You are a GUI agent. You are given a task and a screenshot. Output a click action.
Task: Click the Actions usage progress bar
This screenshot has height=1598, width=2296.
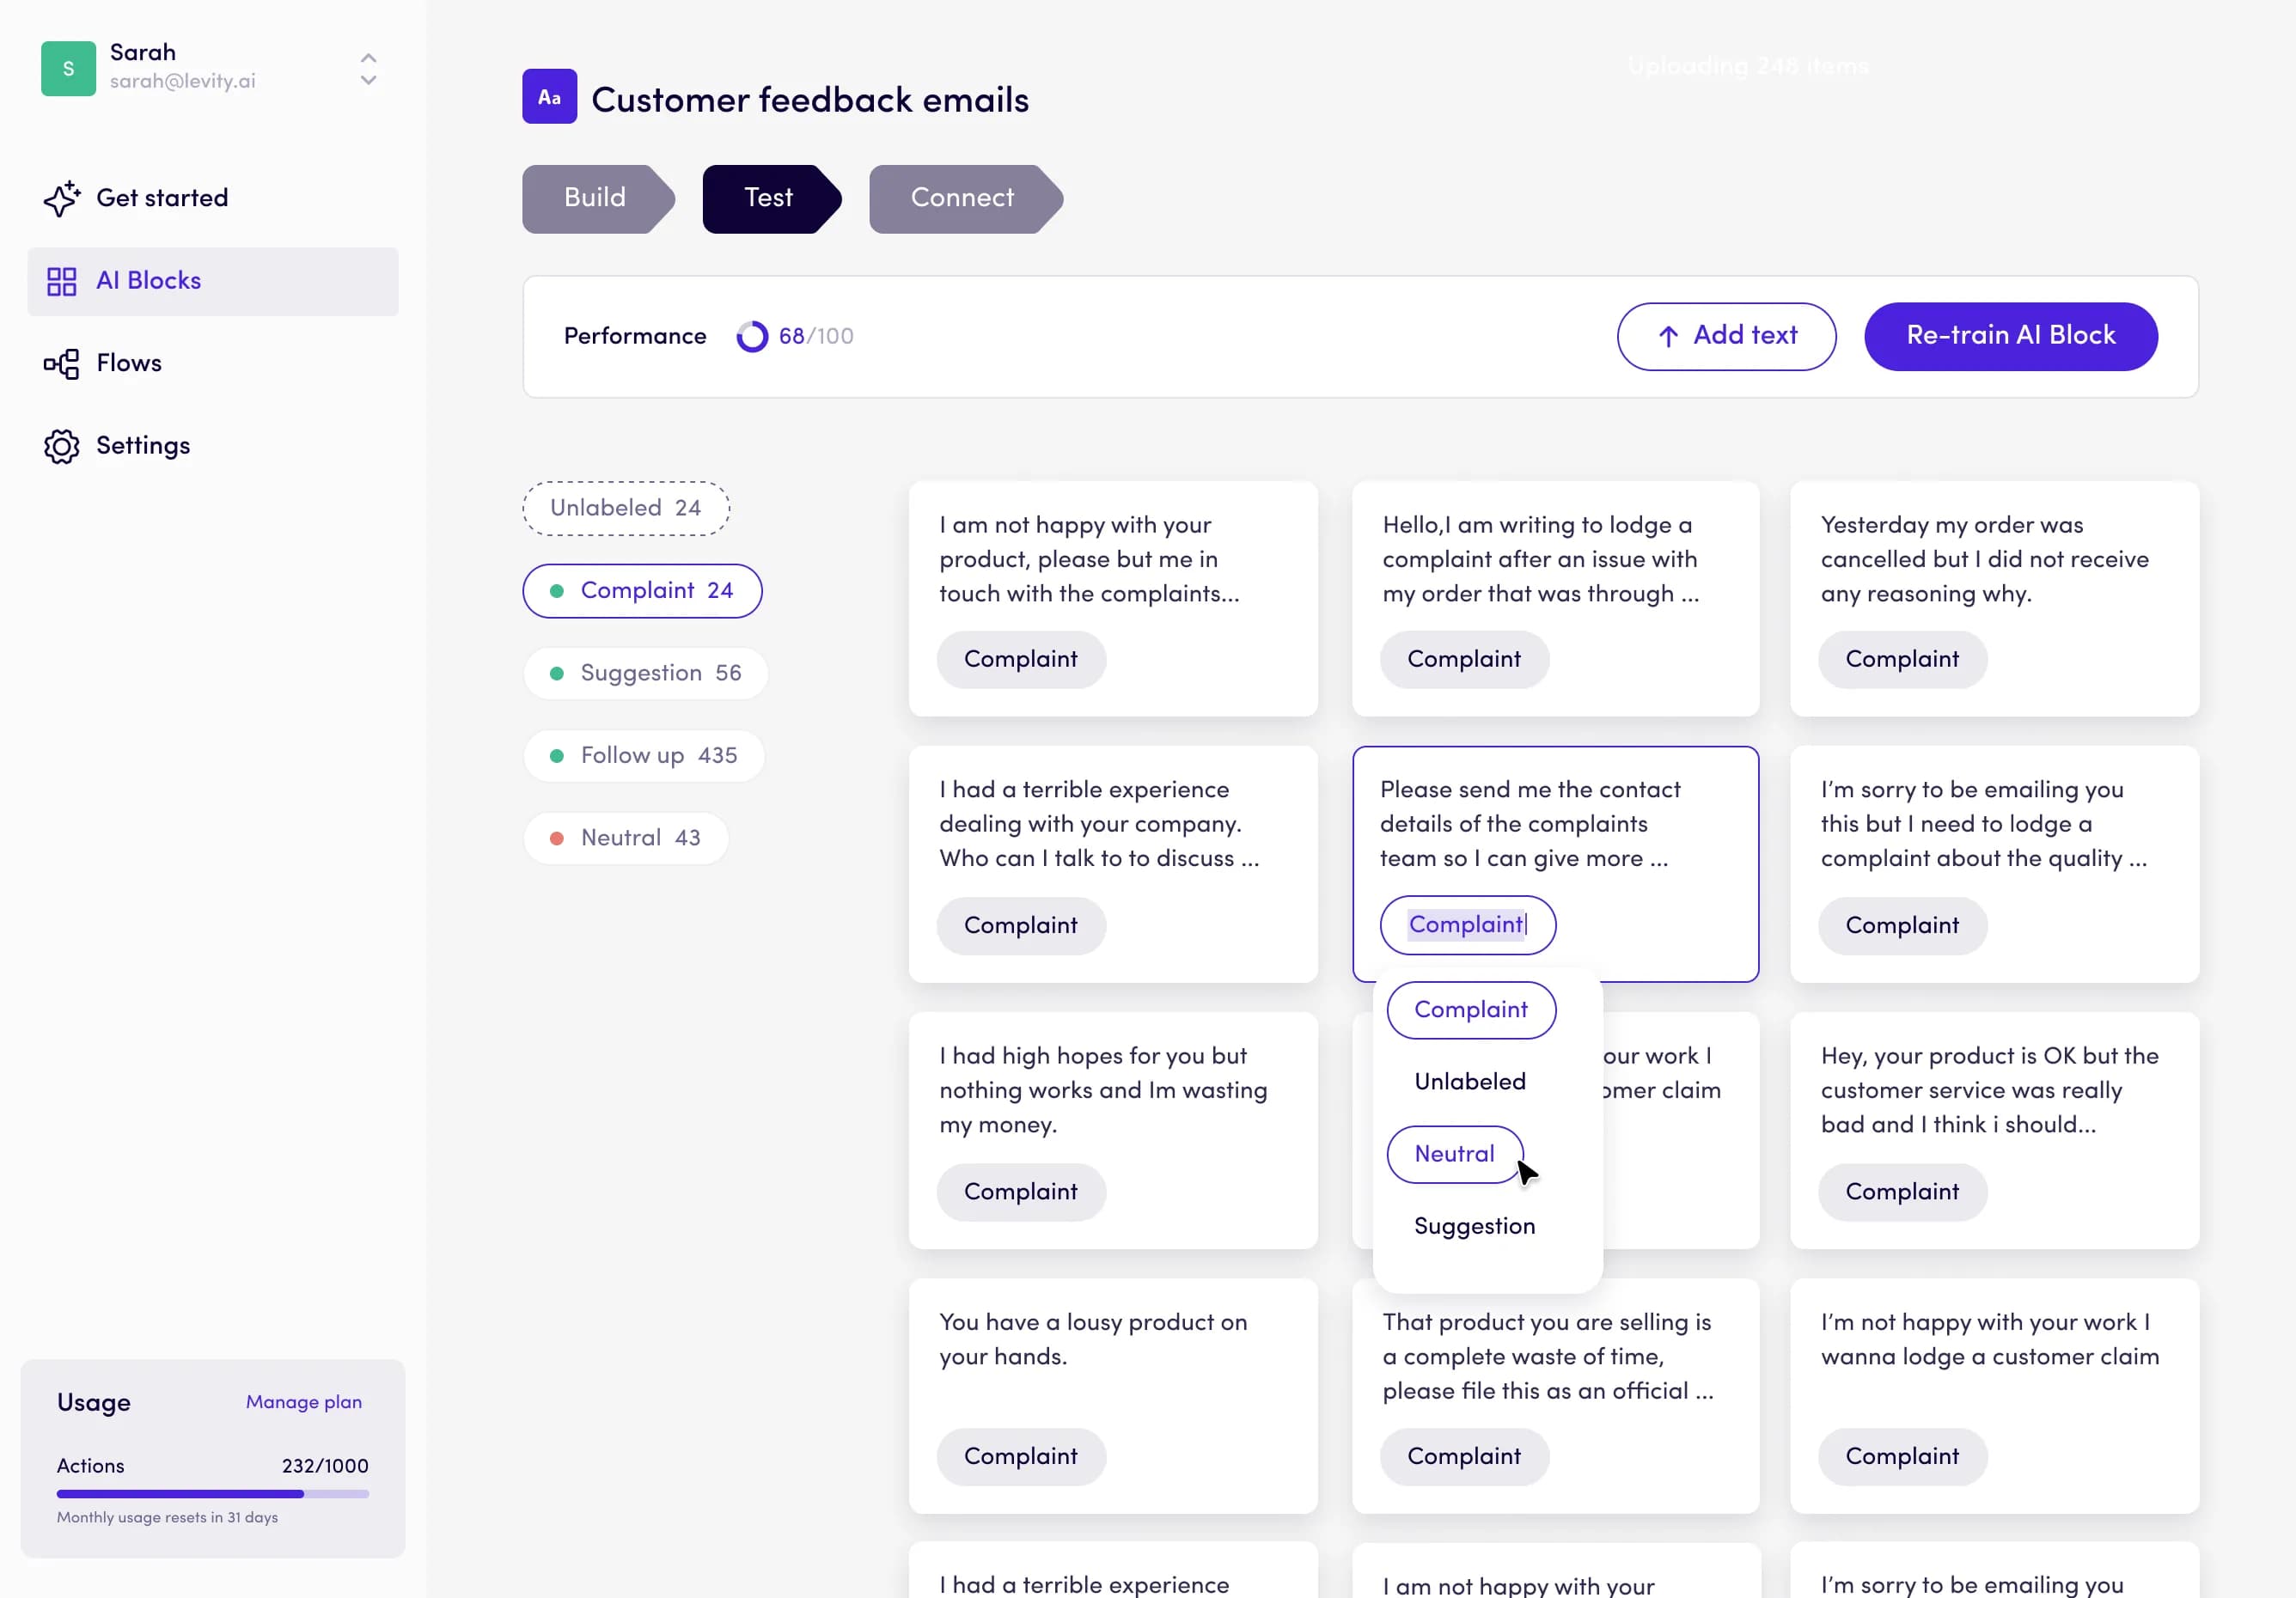pyautogui.click(x=212, y=1494)
